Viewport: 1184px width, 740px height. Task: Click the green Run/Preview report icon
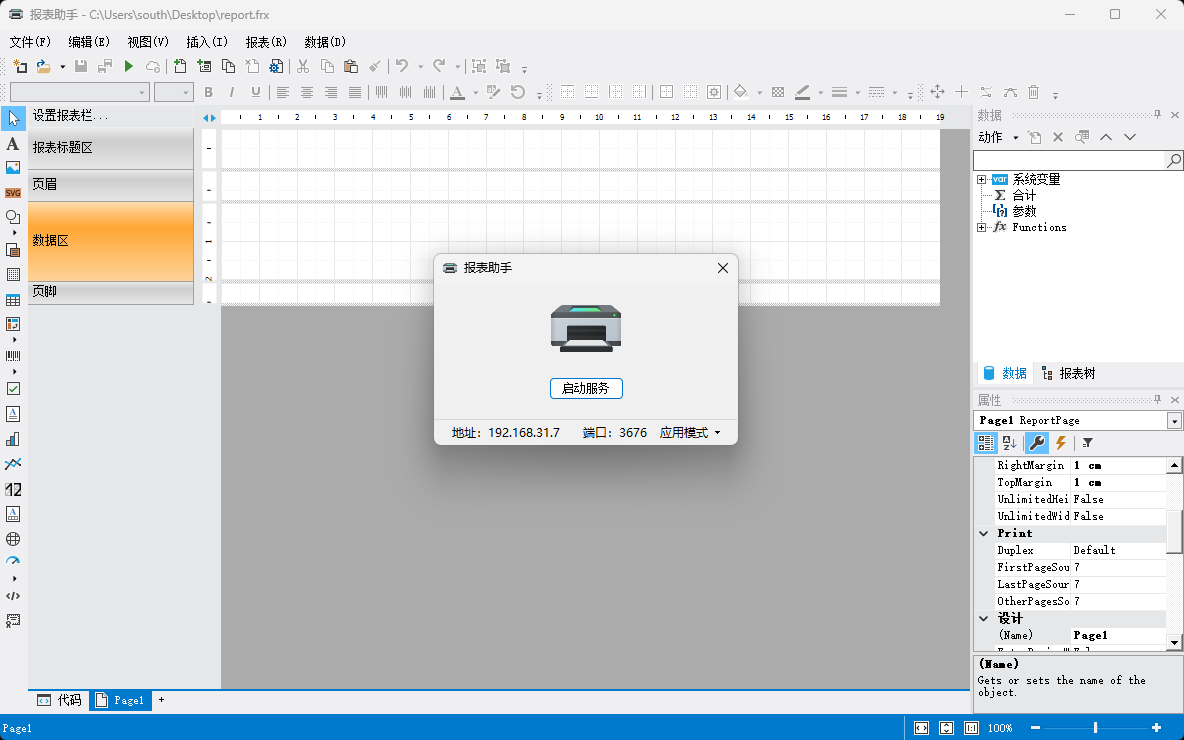pos(129,66)
